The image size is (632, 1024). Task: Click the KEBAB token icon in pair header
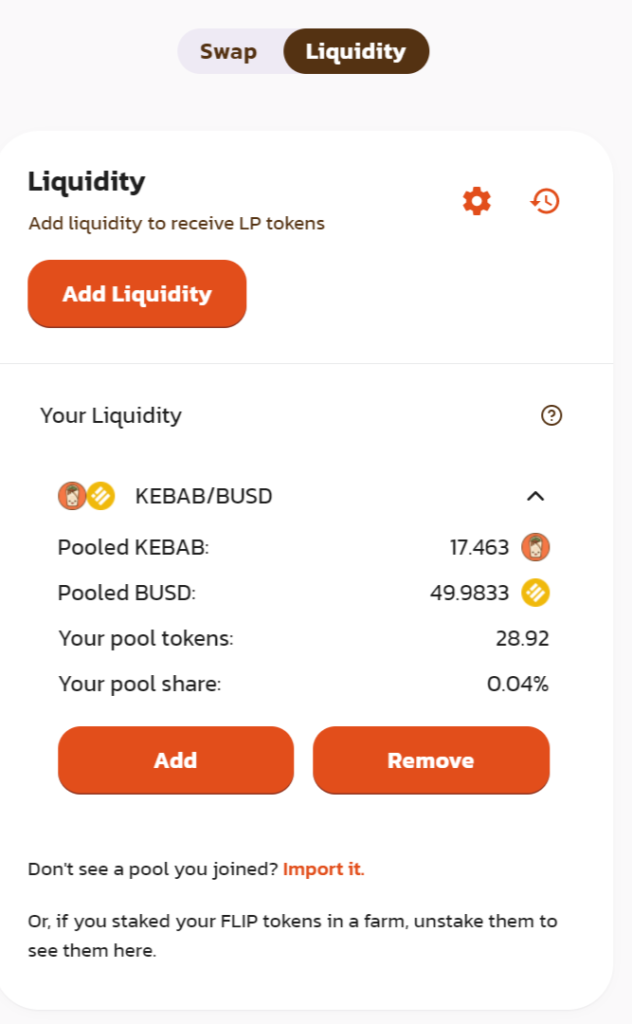71,495
